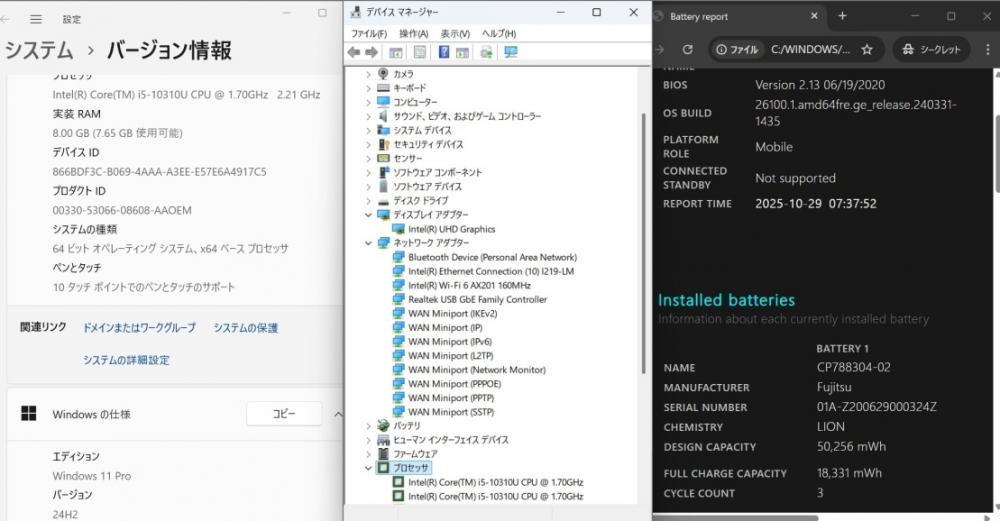
Task: Click the sound and game controllers speaker icon
Action: pos(383,116)
